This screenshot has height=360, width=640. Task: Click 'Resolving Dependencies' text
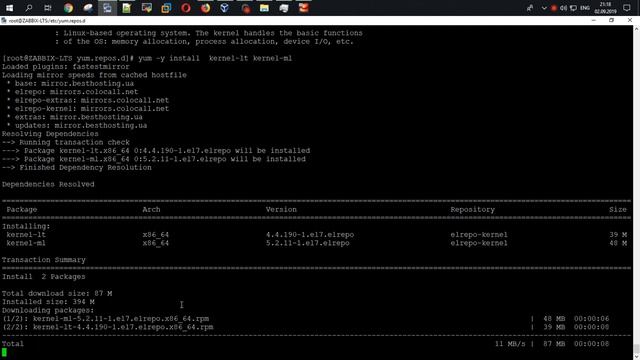tap(50, 134)
